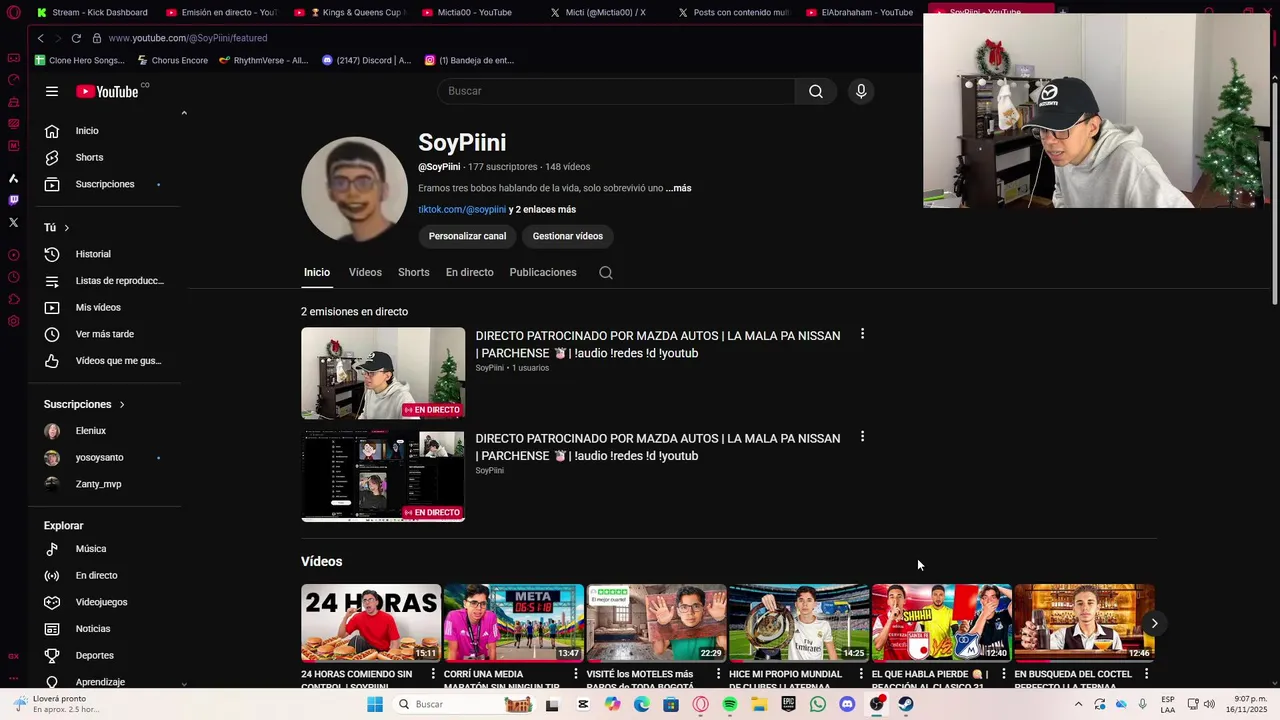
Task: Reload the page in browser
Action: (76, 38)
